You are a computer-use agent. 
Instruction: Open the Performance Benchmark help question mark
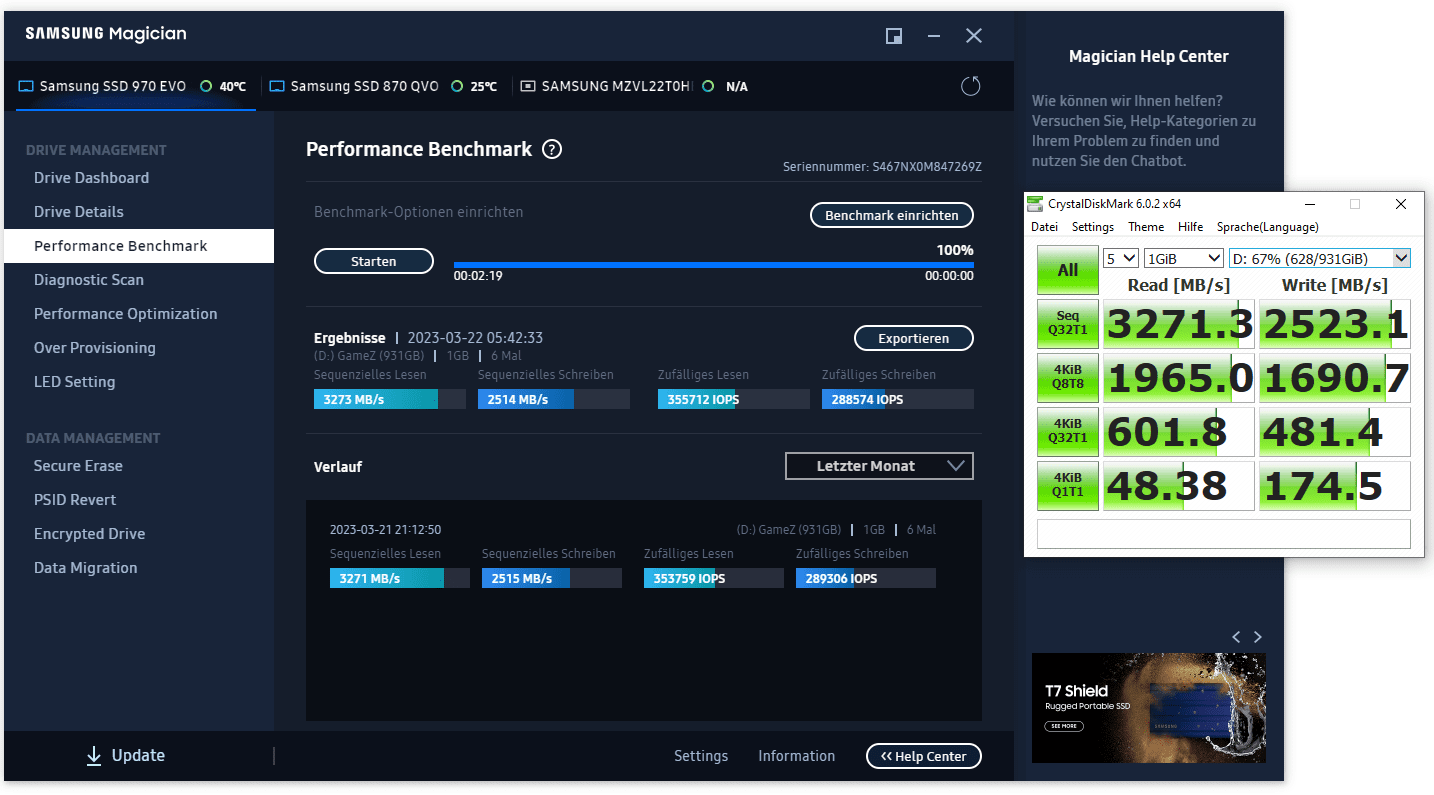(552, 149)
